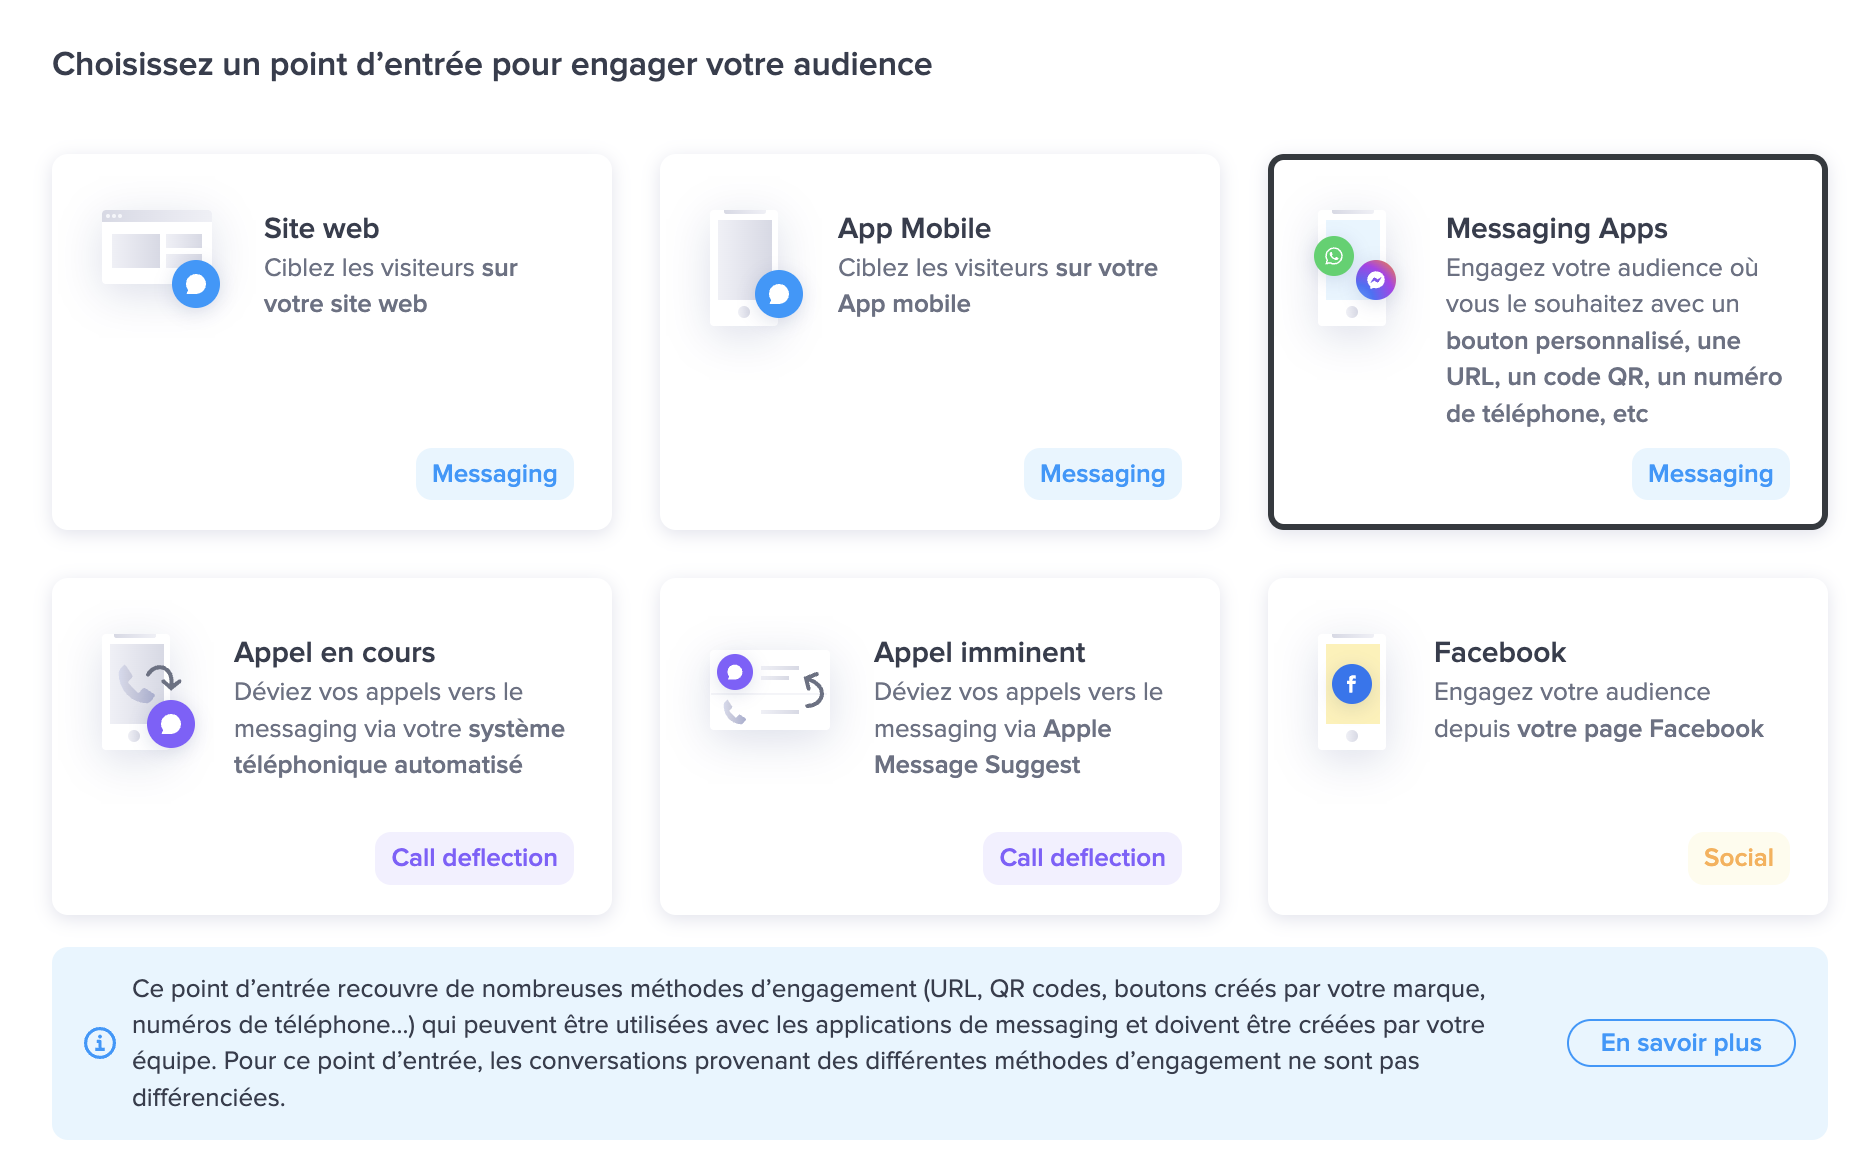Click the Social tag on Facebook card

(1739, 858)
